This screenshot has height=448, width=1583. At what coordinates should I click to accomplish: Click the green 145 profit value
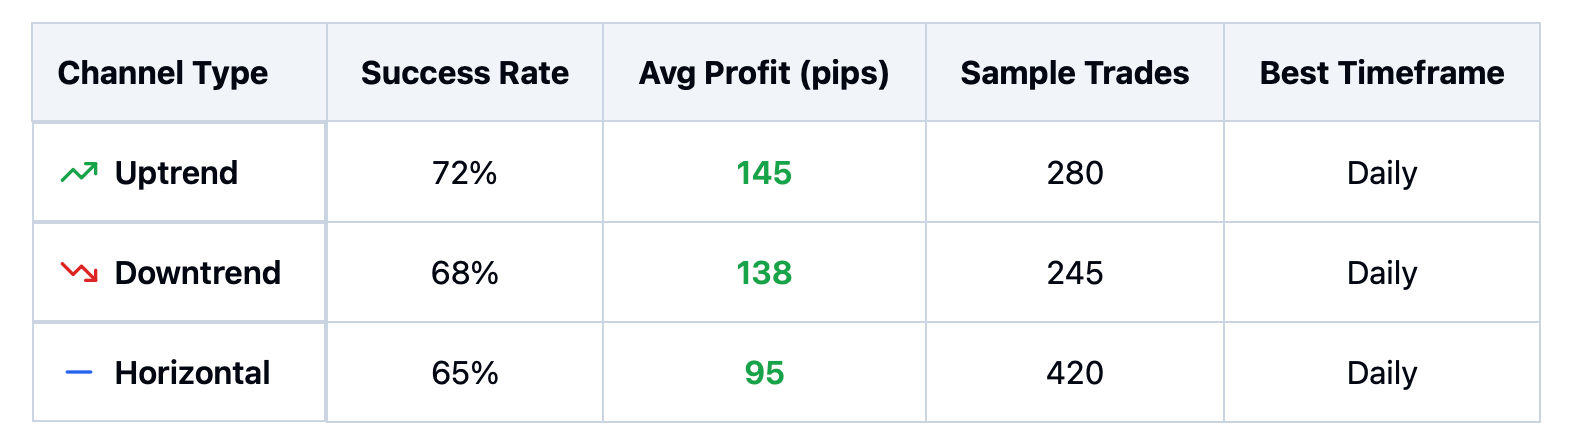764,173
